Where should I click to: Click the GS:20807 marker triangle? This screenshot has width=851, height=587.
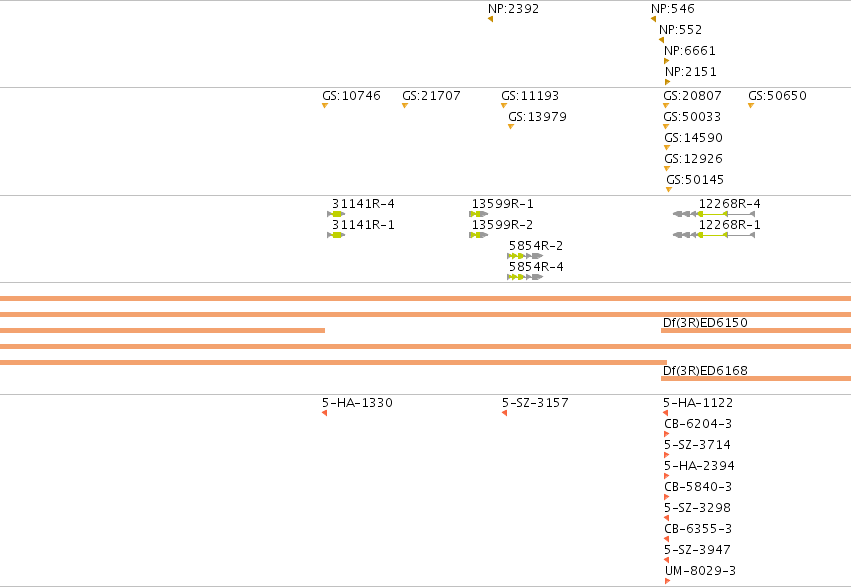click(x=666, y=106)
